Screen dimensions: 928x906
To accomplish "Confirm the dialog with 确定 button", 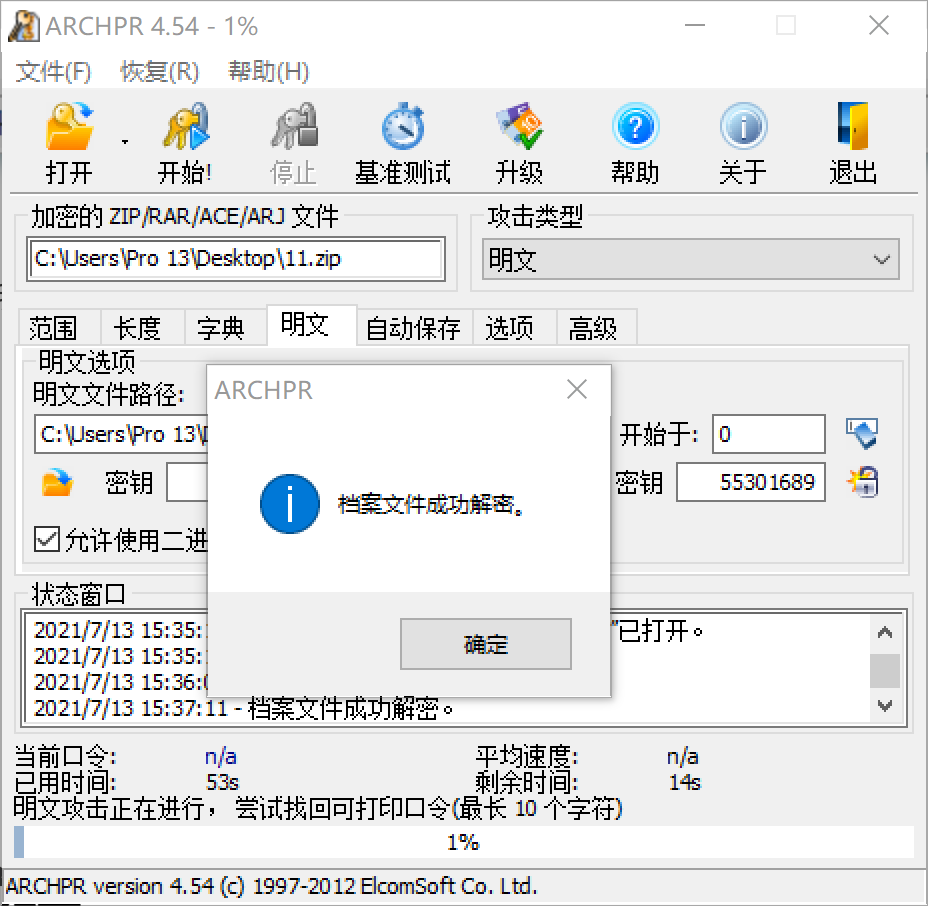I will 486,644.
